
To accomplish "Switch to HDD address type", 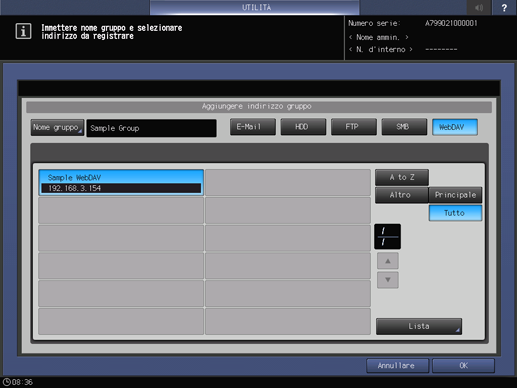I will [303, 127].
